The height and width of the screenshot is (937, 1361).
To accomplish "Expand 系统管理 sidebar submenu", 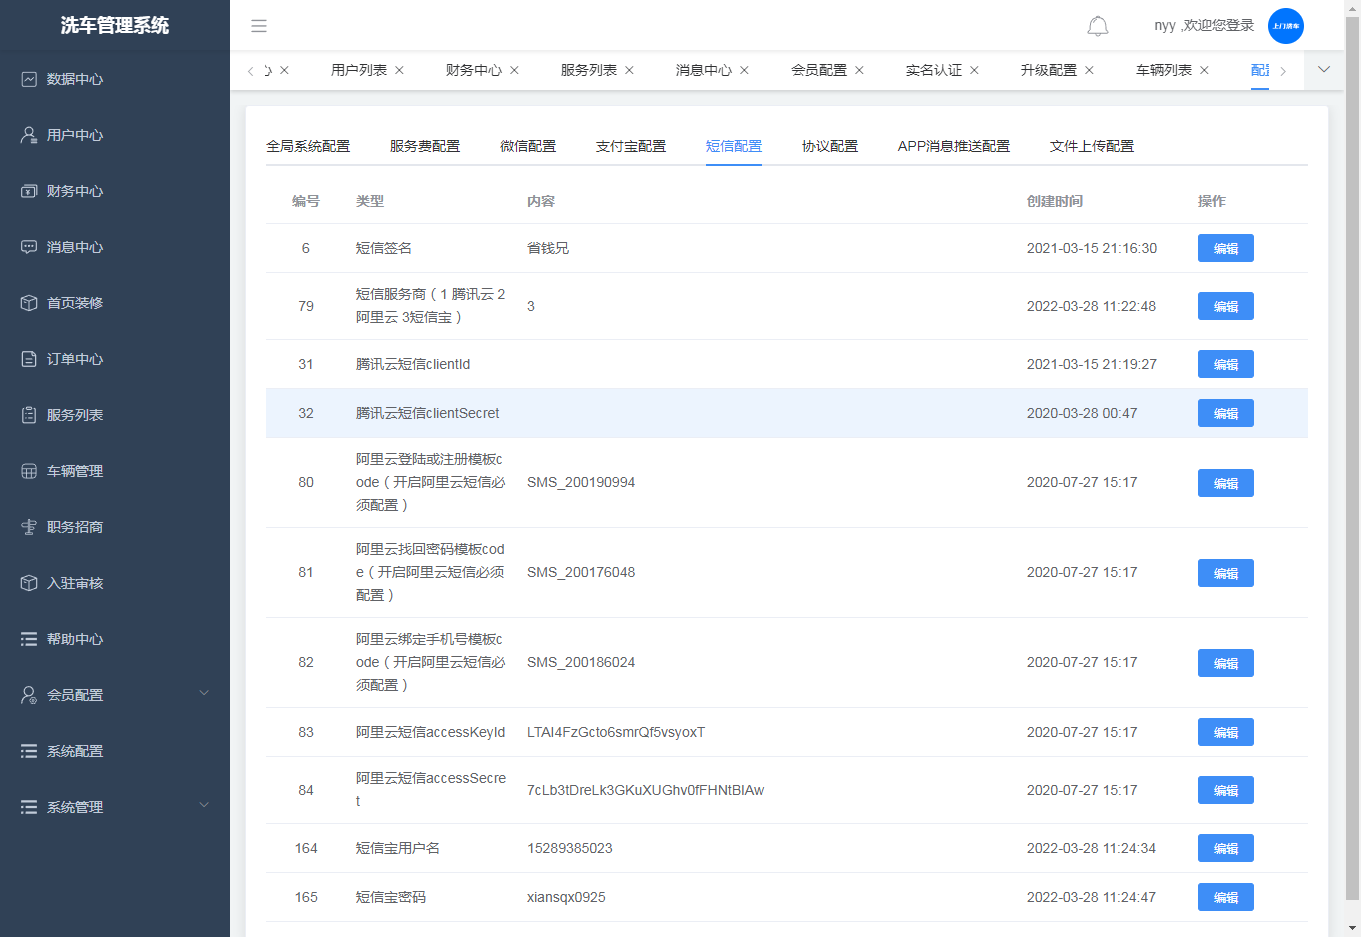I will pyautogui.click(x=115, y=807).
